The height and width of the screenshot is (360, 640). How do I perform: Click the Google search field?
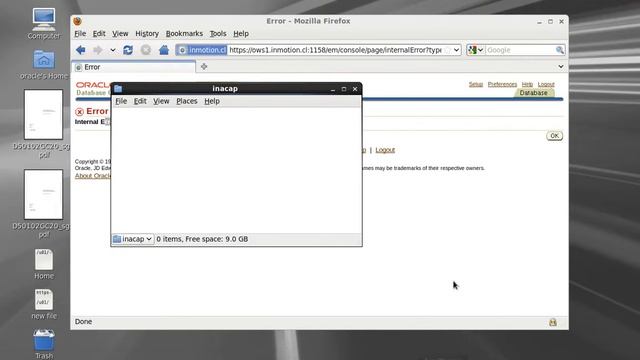tap(520, 50)
